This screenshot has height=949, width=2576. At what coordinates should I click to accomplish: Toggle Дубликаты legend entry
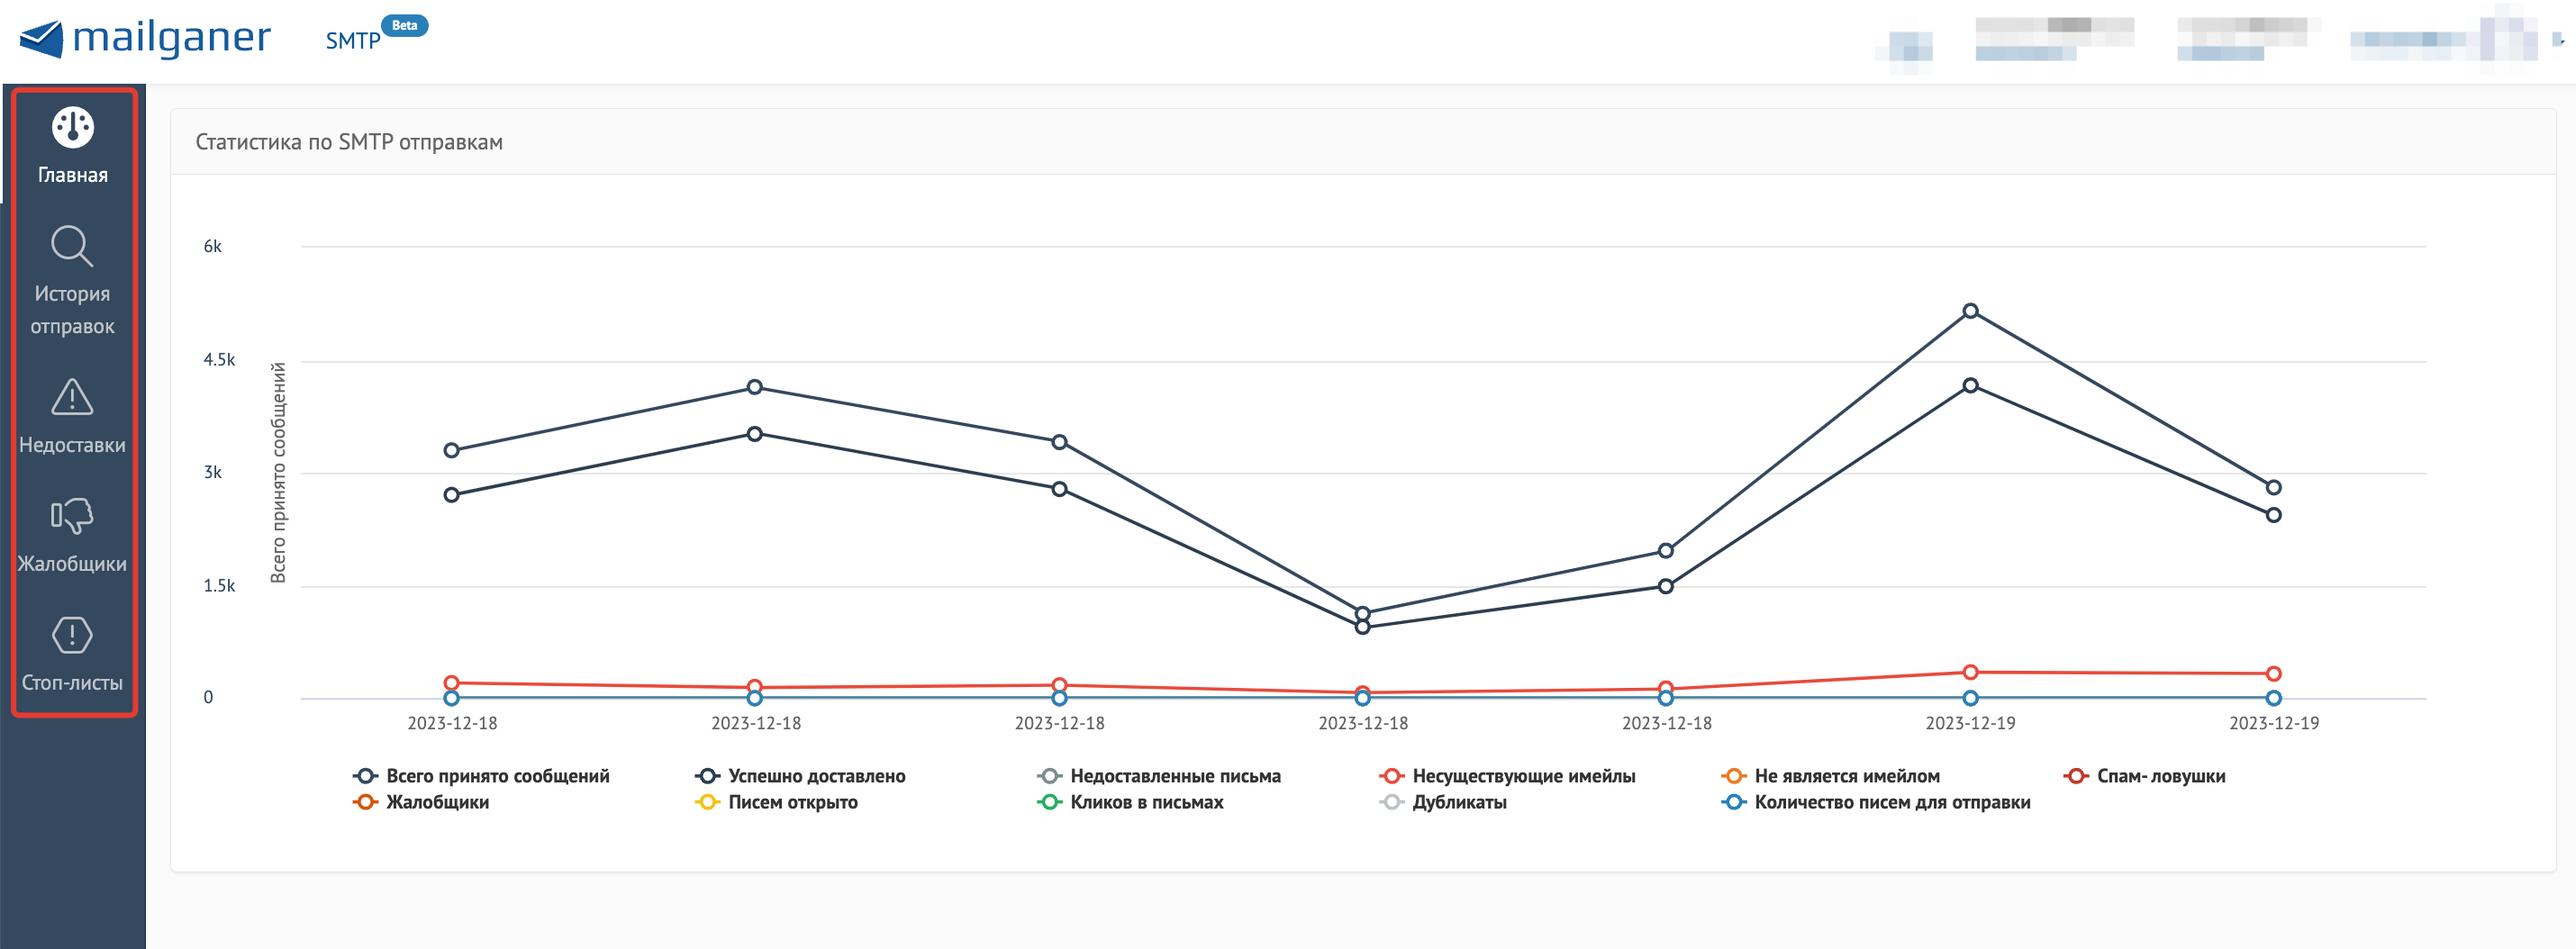pos(1443,802)
